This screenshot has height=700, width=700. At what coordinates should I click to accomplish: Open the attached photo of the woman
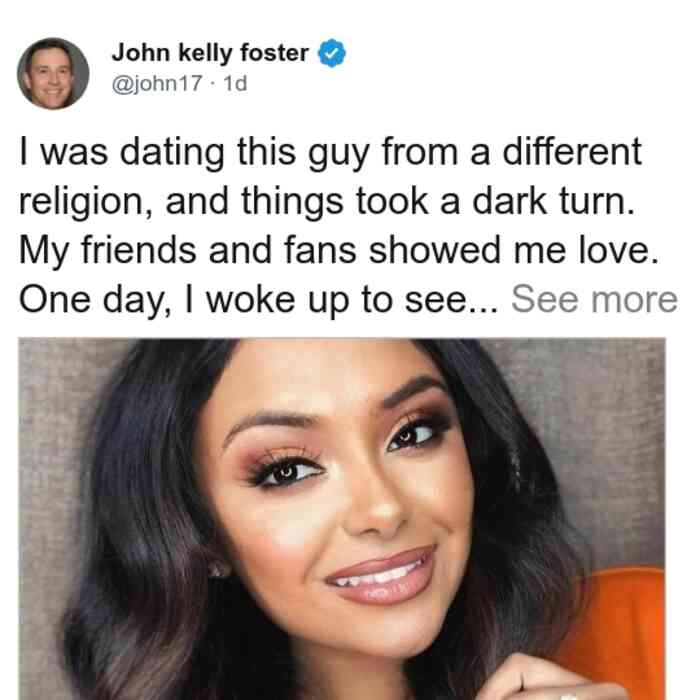pyautogui.click(x=342, y=519)
